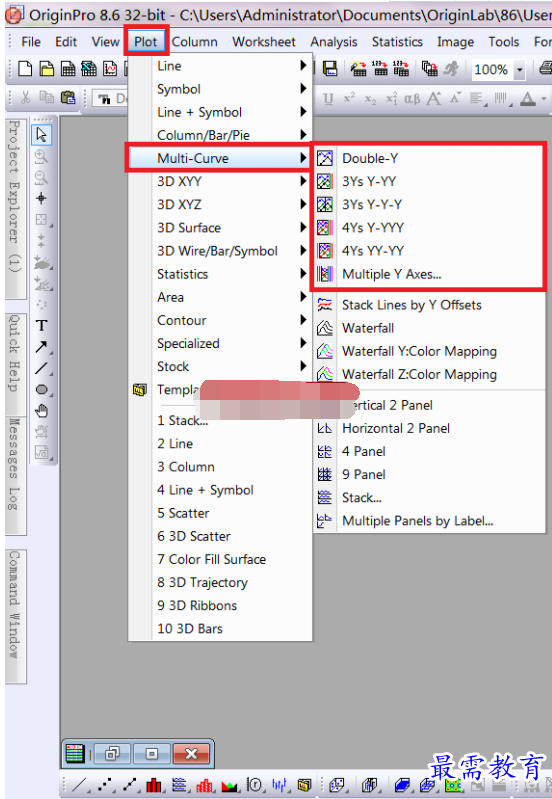Screen dimensions: 552x799
Task: Toggle Greek αβ symbol formatting
Action: [x=412, y=98]
